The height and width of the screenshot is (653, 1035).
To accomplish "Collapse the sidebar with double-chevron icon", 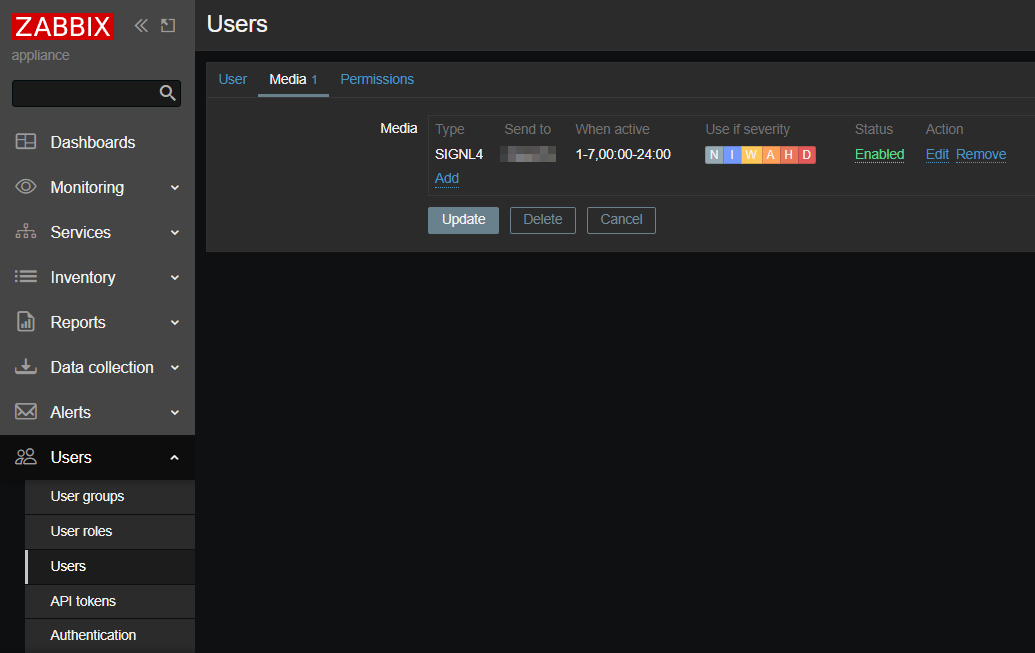I will 141,26.
